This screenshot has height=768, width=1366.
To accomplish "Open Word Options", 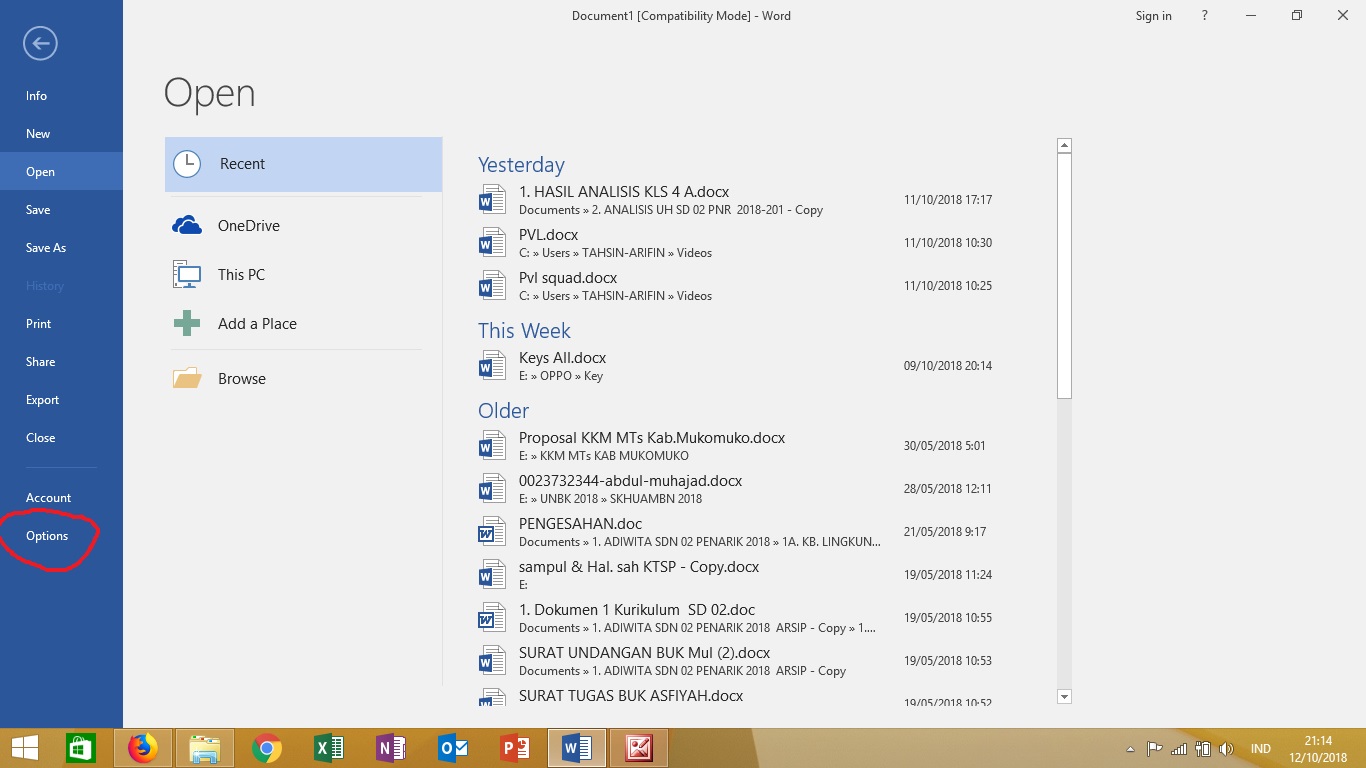I will coord(46,535).
